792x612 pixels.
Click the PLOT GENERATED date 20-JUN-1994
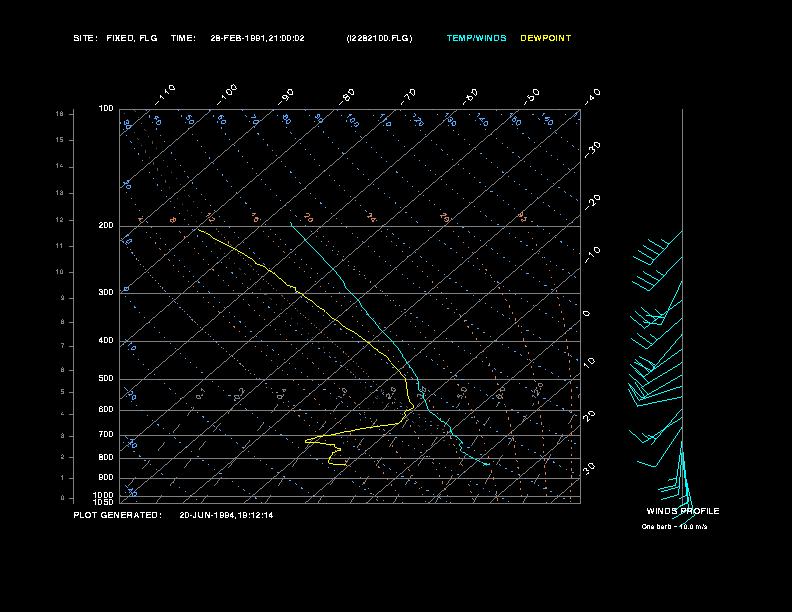pyautogui.click(x=226, y=516)
